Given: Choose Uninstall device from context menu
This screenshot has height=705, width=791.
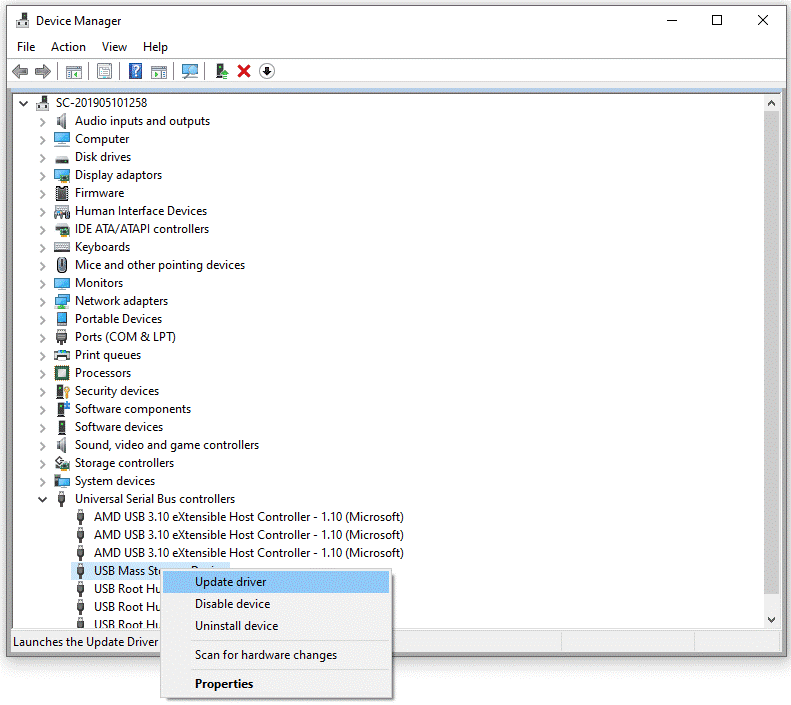Looking at the screenshot, I should click(236, 626).
